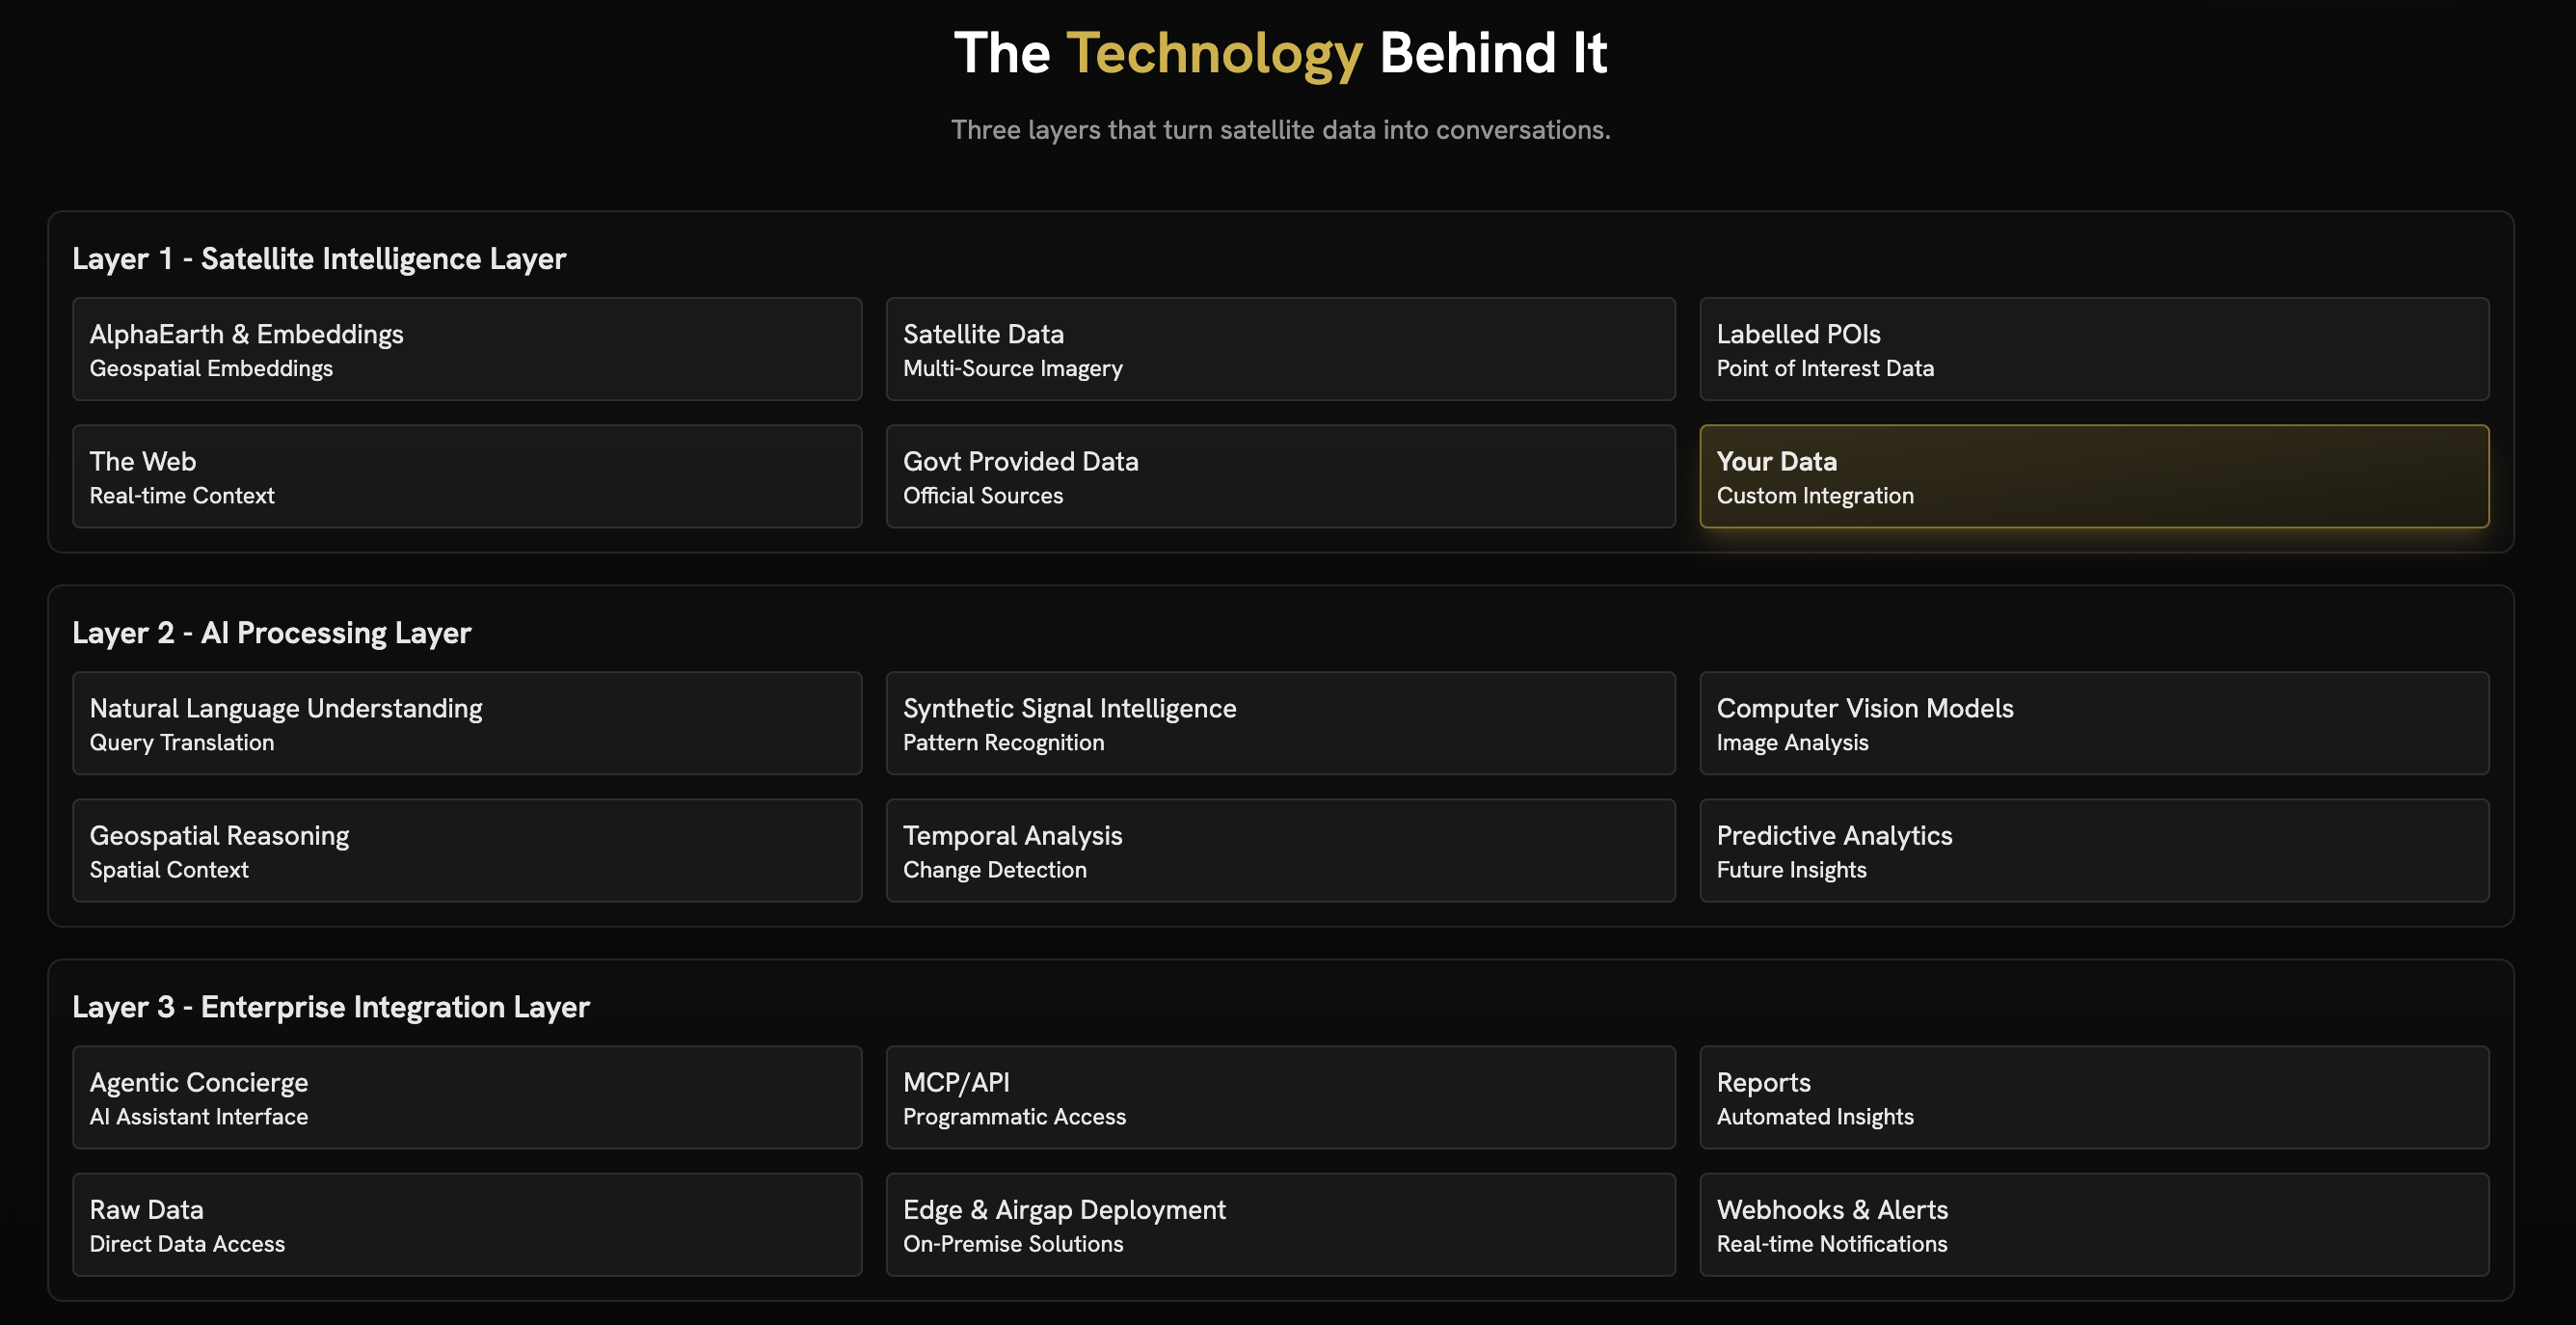The width and height of the screenshot is (2576, 1325).
Task: Open the Agentic Concierge card
Action: click(467, 1097)
